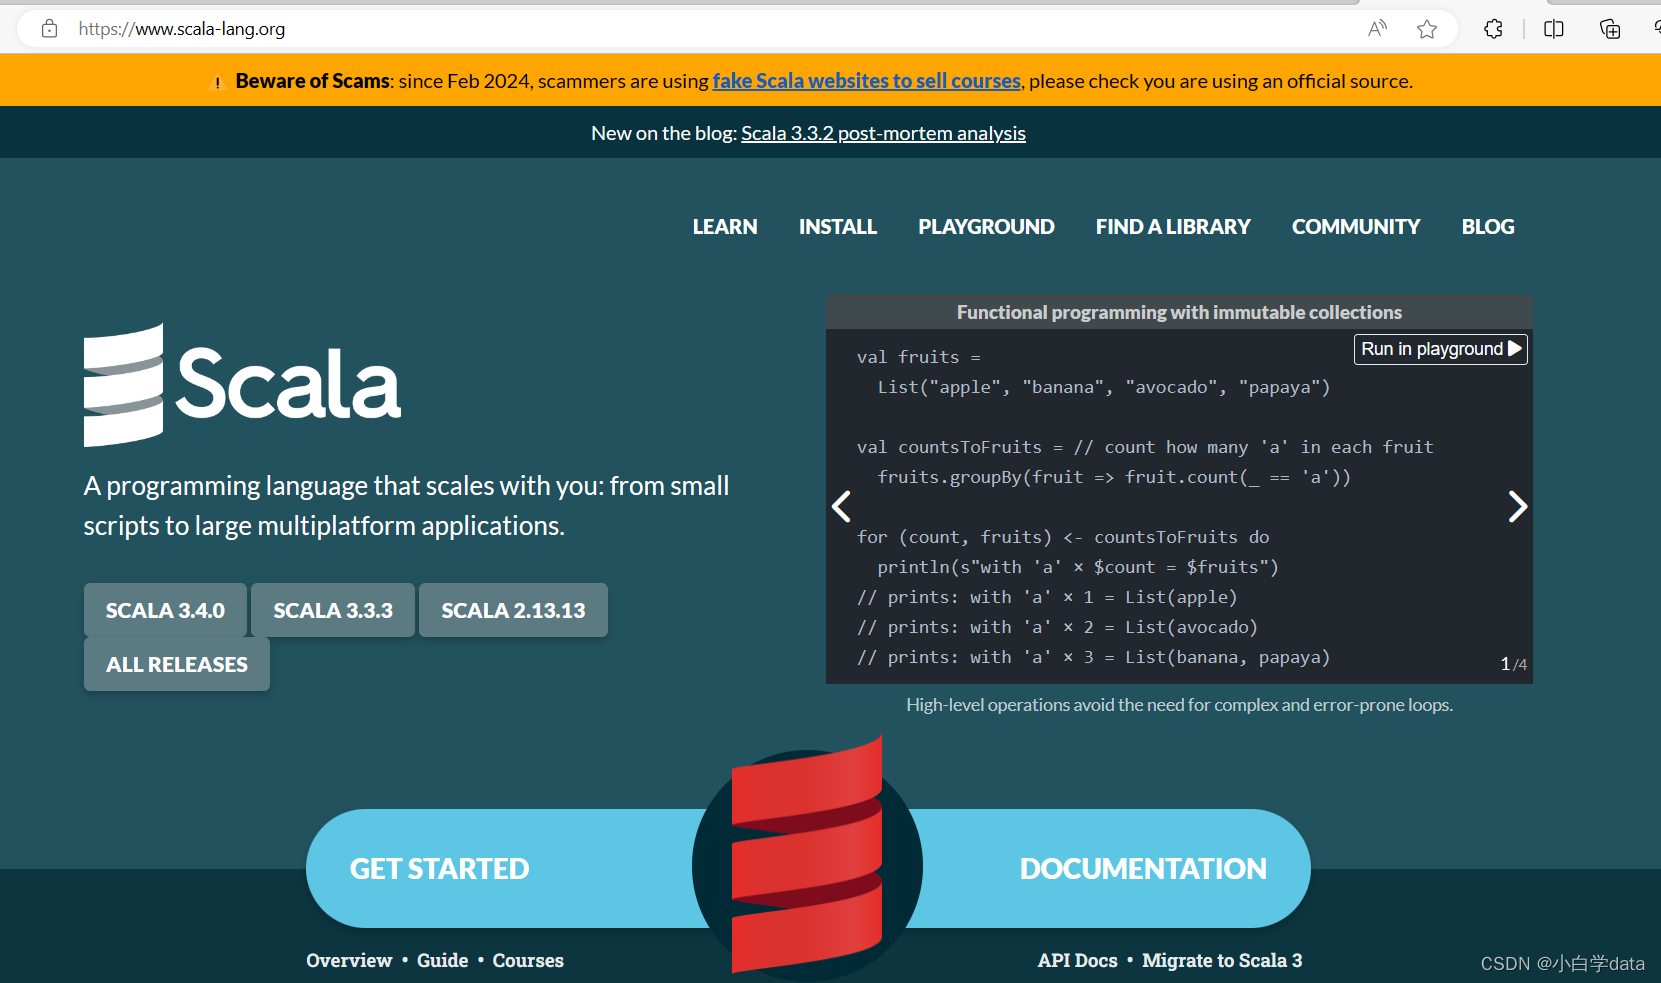
Task: Click the site permissions padlock icon
Action: click(x=49, y=29)
